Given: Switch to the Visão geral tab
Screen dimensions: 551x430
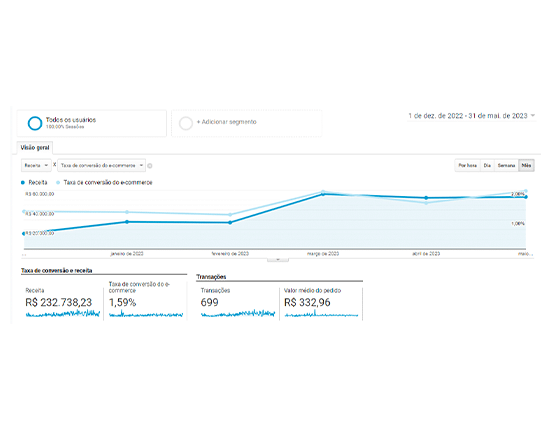Looking at the screenshot, I should [35, 148].
